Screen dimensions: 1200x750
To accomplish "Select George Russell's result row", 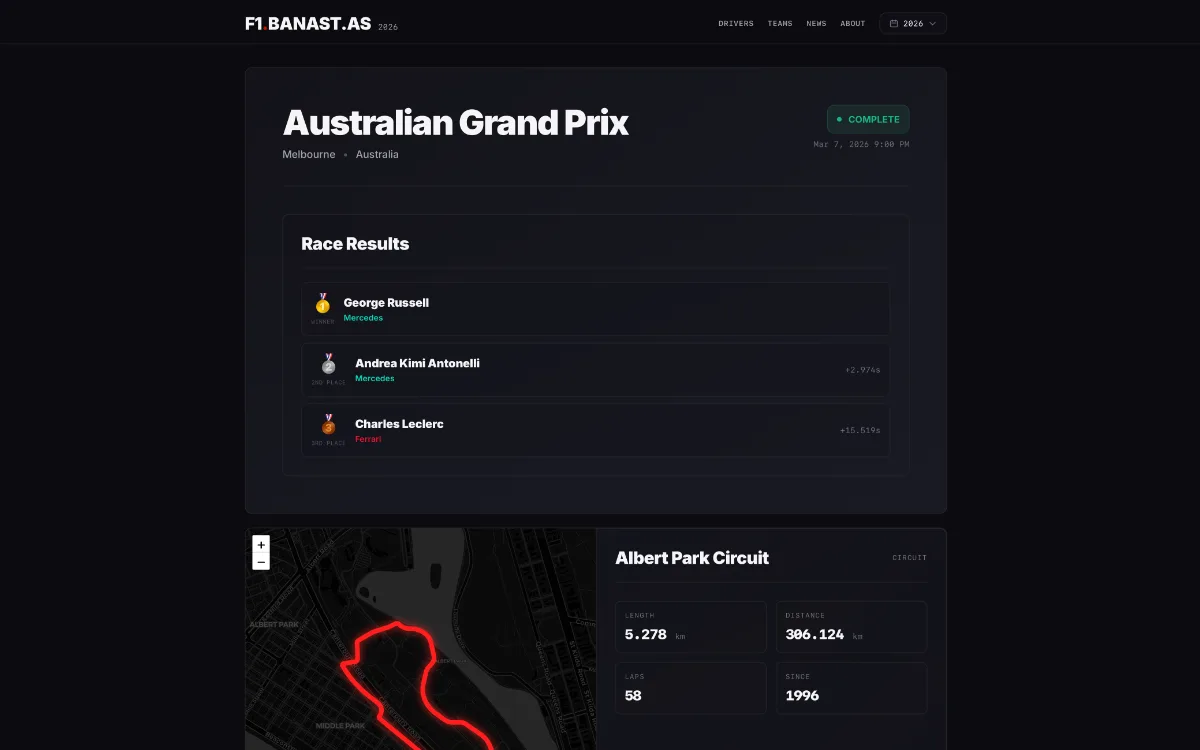I will point(596,308).
